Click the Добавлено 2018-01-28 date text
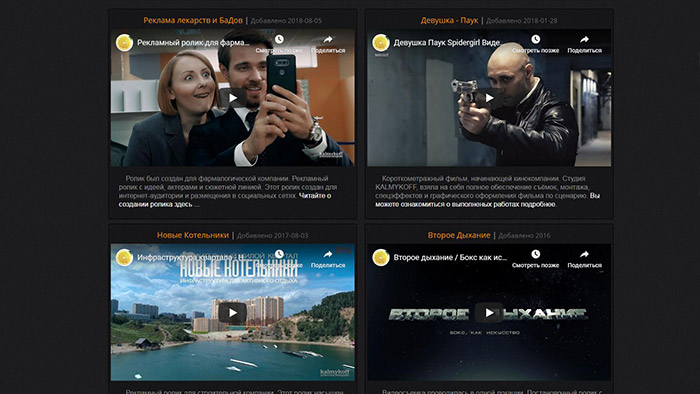The width and height of the screenshot is (700, 394). (521, 21)
